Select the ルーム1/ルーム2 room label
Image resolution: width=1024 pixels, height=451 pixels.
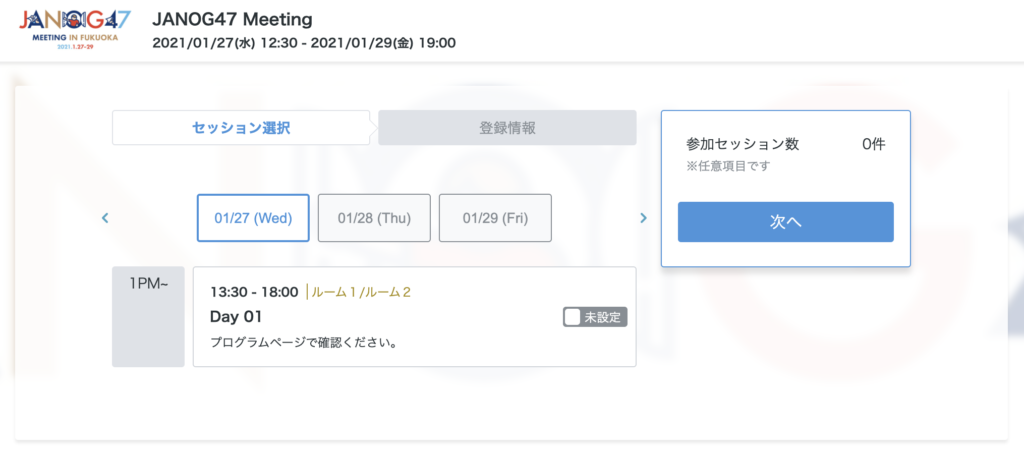coord(361,292)
